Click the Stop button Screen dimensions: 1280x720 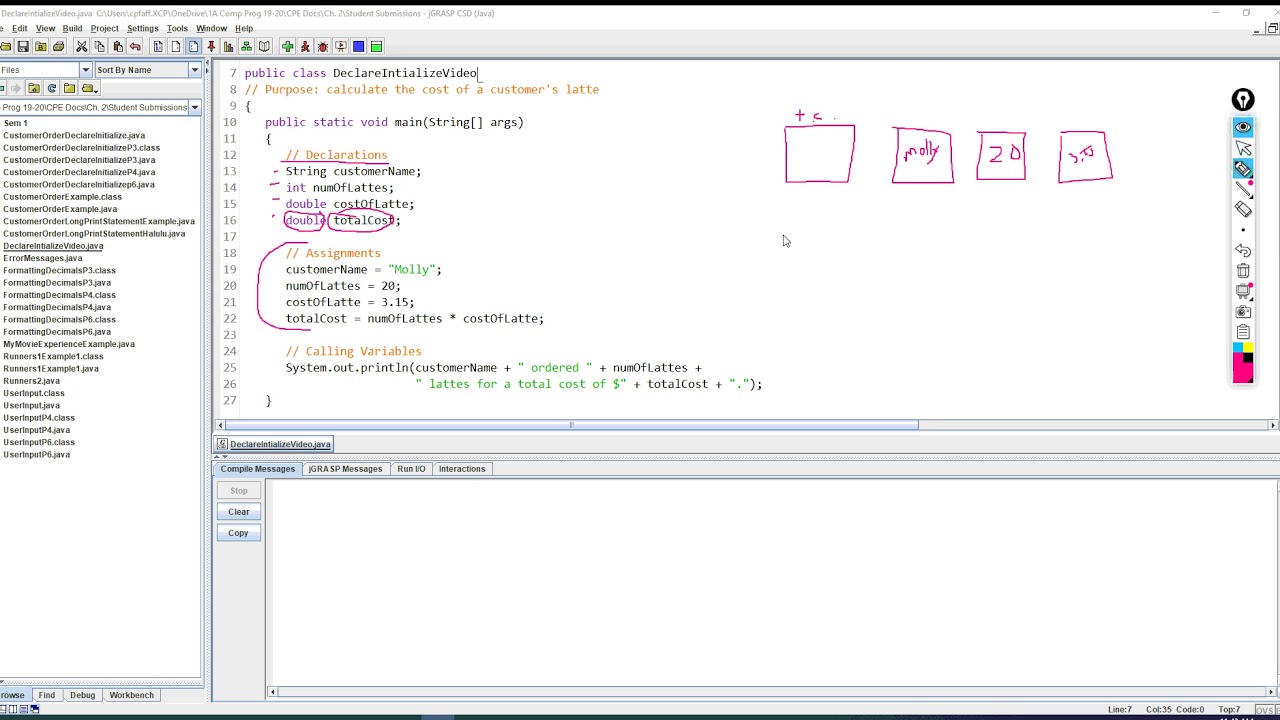[x=238, y=491]
